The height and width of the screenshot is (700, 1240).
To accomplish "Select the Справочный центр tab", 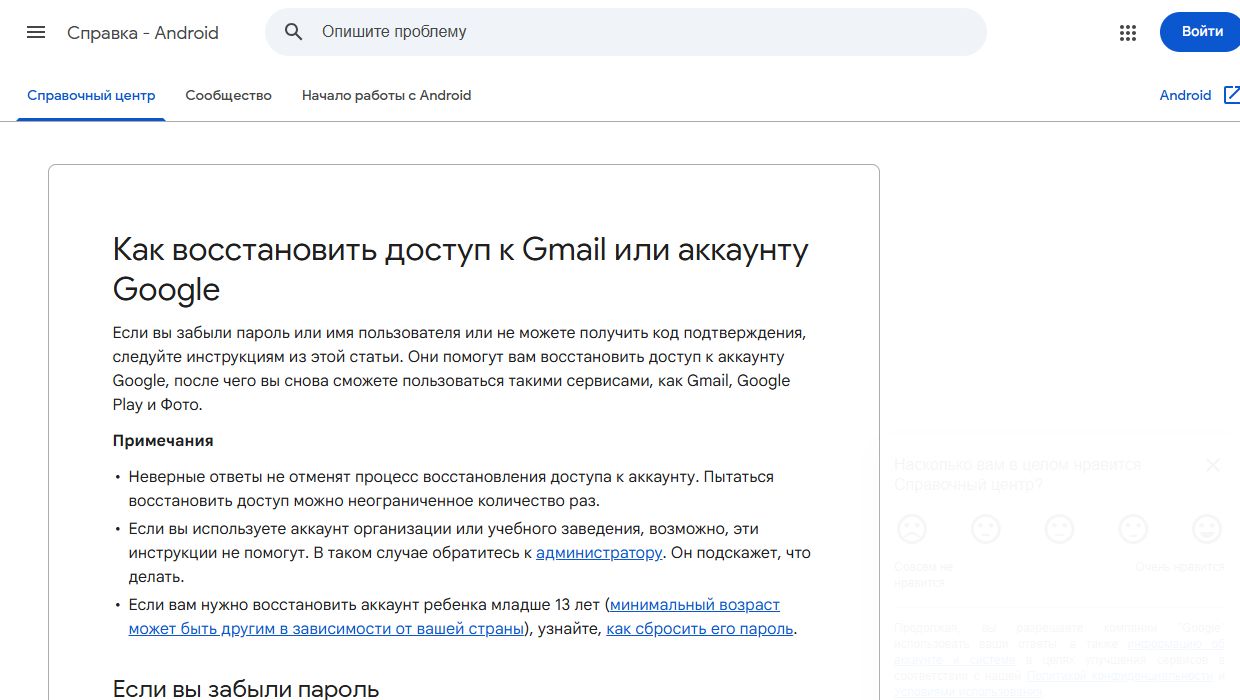I will [91, 96].
